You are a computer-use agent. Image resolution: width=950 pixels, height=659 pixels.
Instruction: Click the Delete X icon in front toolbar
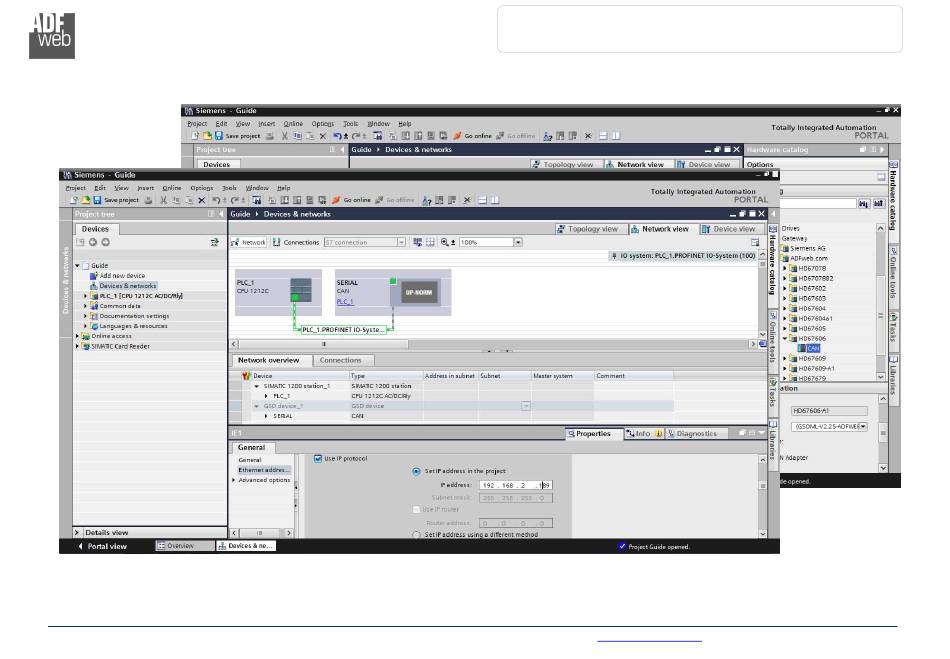[202, 200]
